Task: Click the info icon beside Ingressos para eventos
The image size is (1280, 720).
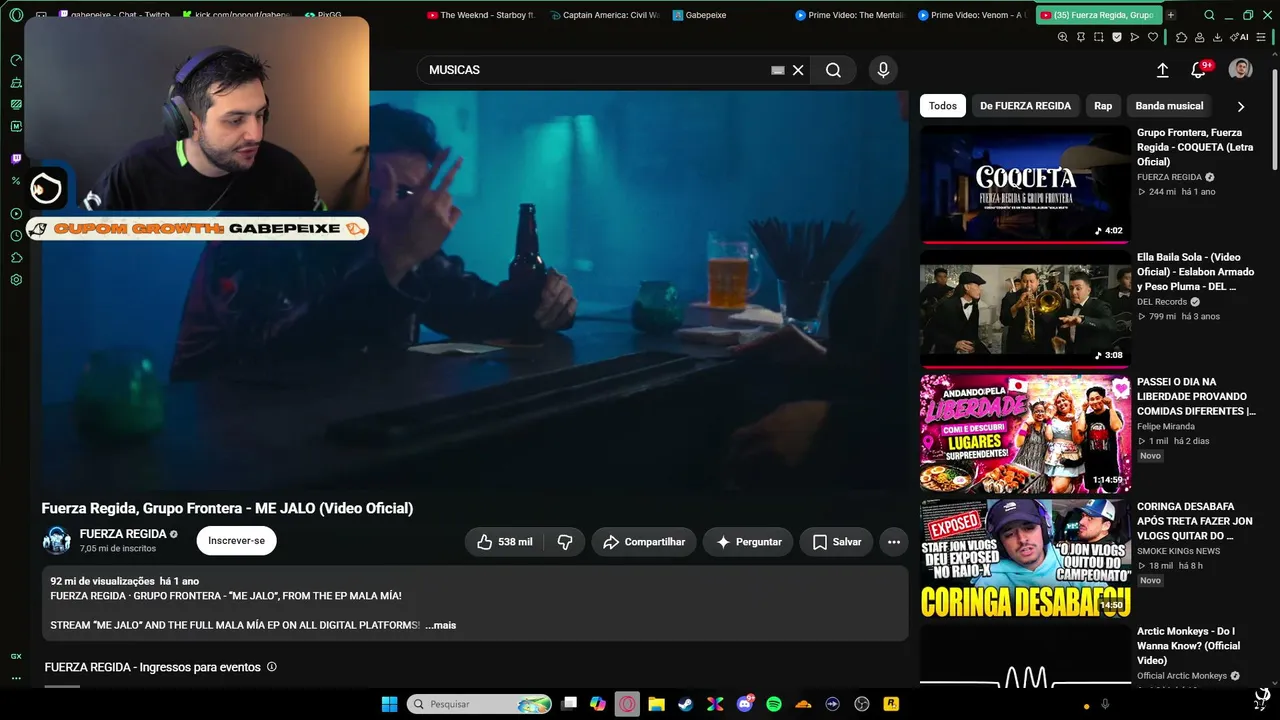Action: [x=272, y=667]
